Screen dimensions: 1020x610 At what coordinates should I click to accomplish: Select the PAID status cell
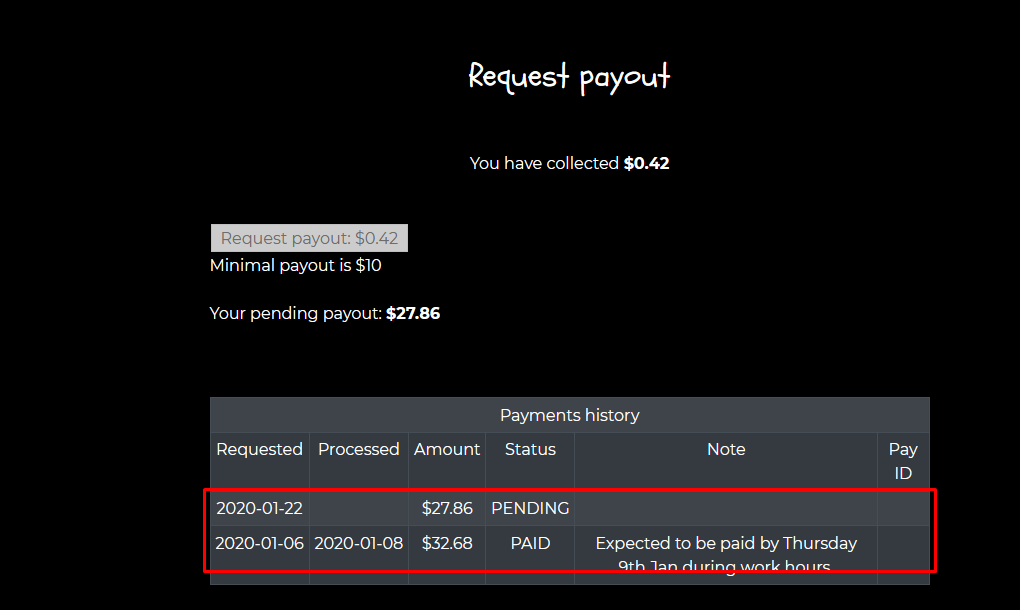tap(530, 543)
